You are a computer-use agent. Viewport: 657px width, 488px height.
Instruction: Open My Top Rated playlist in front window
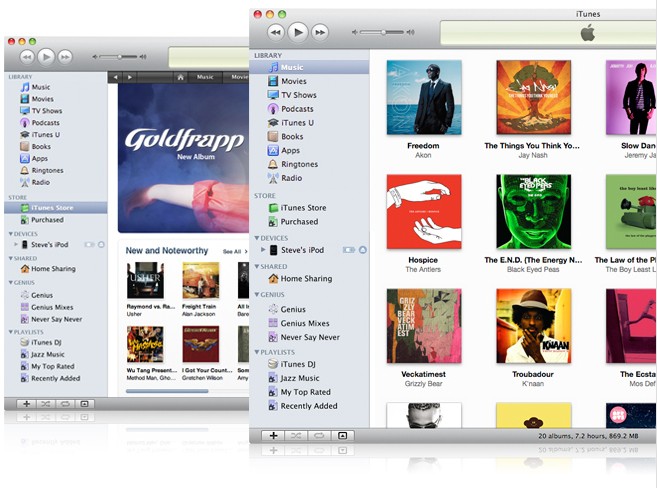click(309, 392)
